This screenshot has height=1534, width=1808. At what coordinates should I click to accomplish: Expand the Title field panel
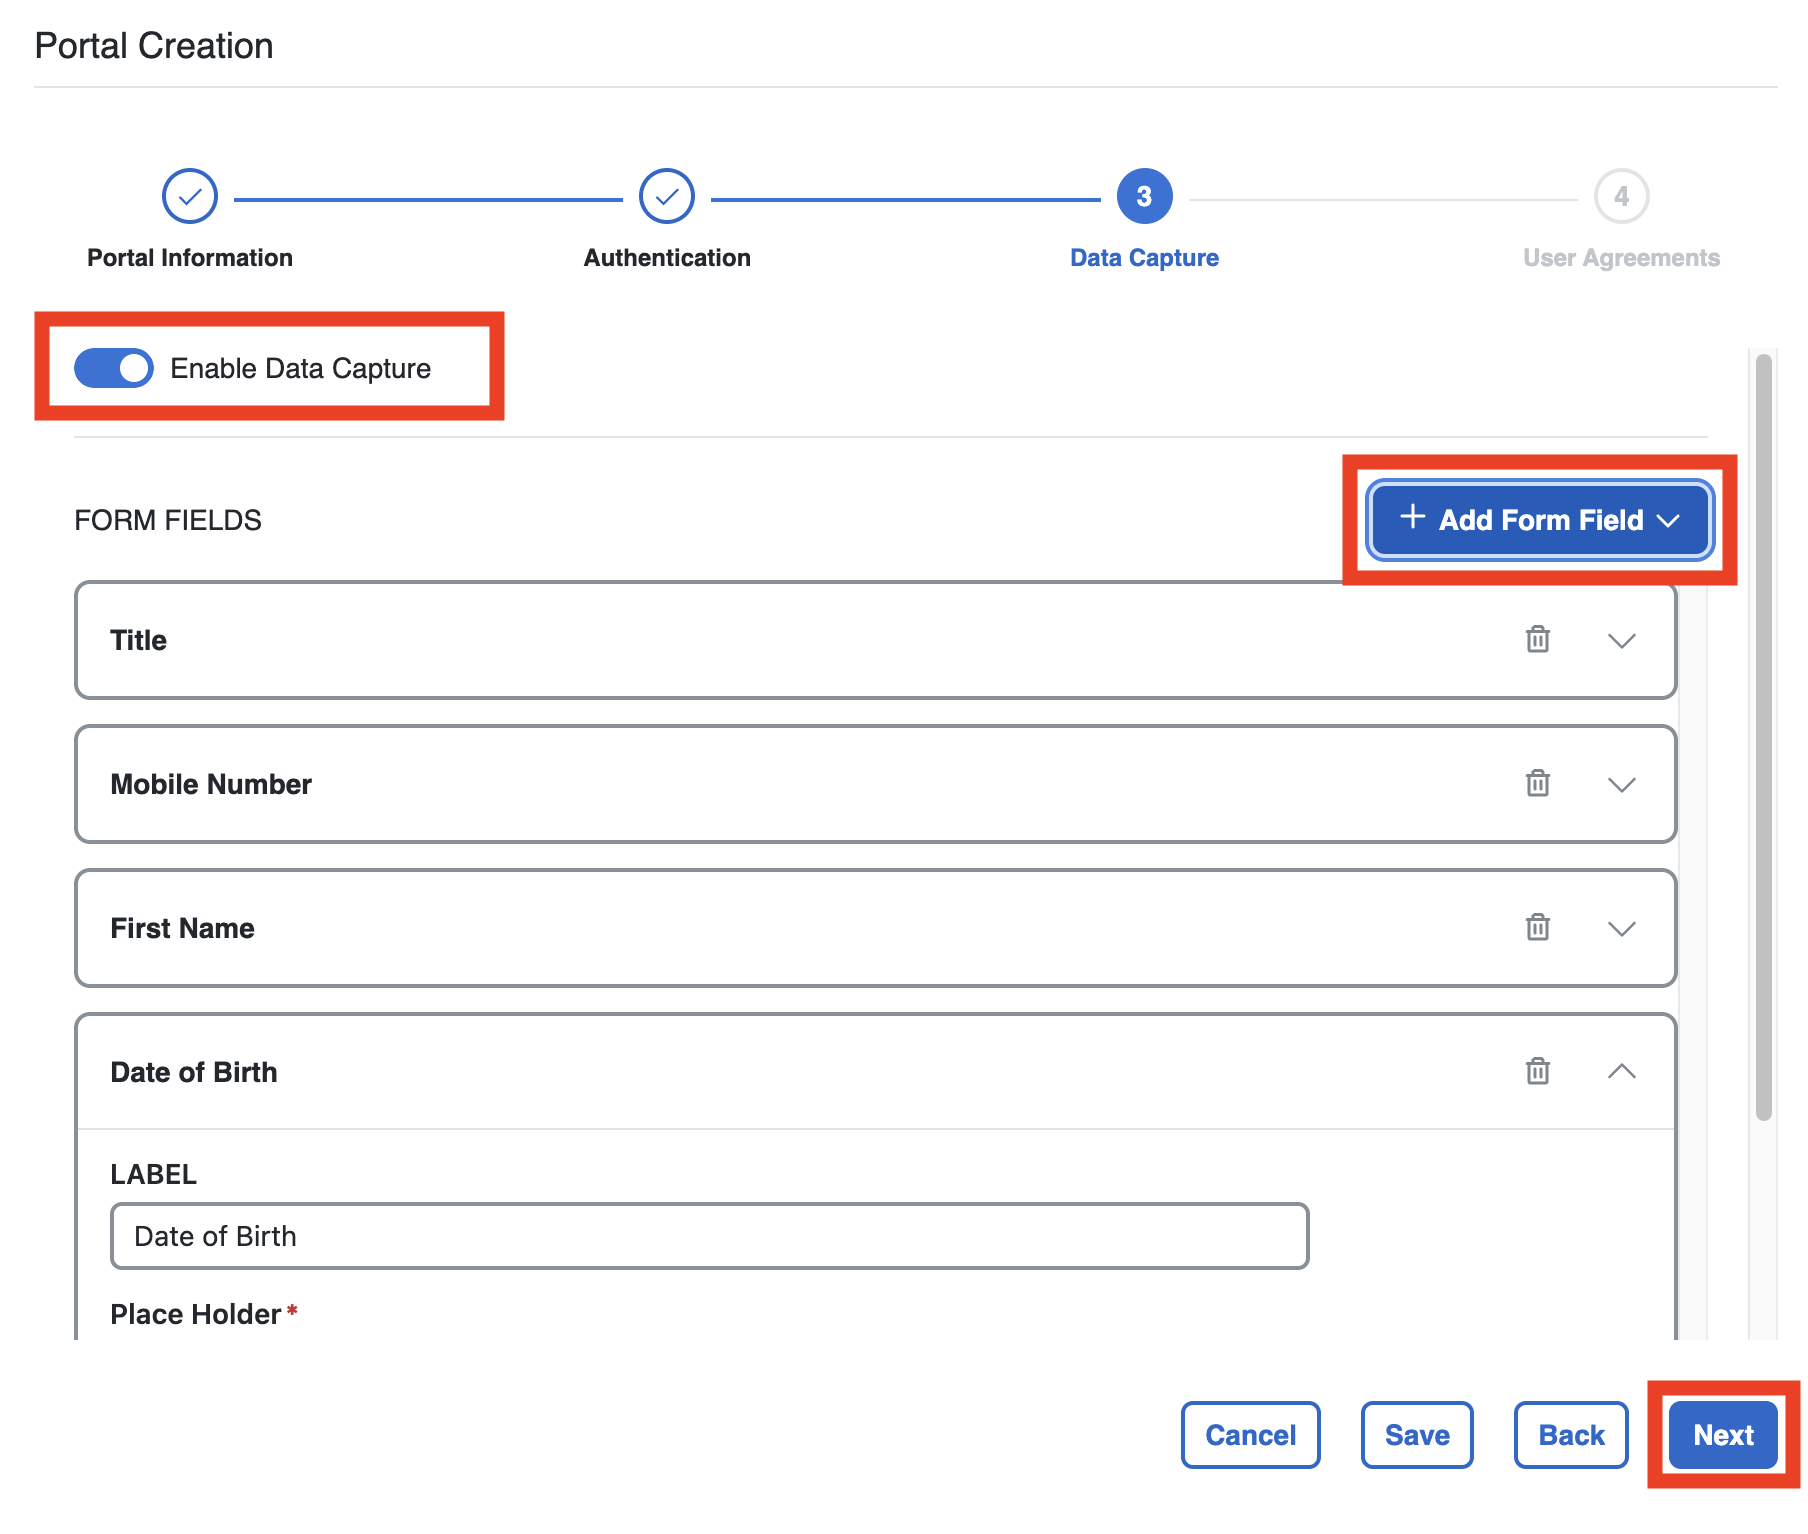click(1621, 640)
